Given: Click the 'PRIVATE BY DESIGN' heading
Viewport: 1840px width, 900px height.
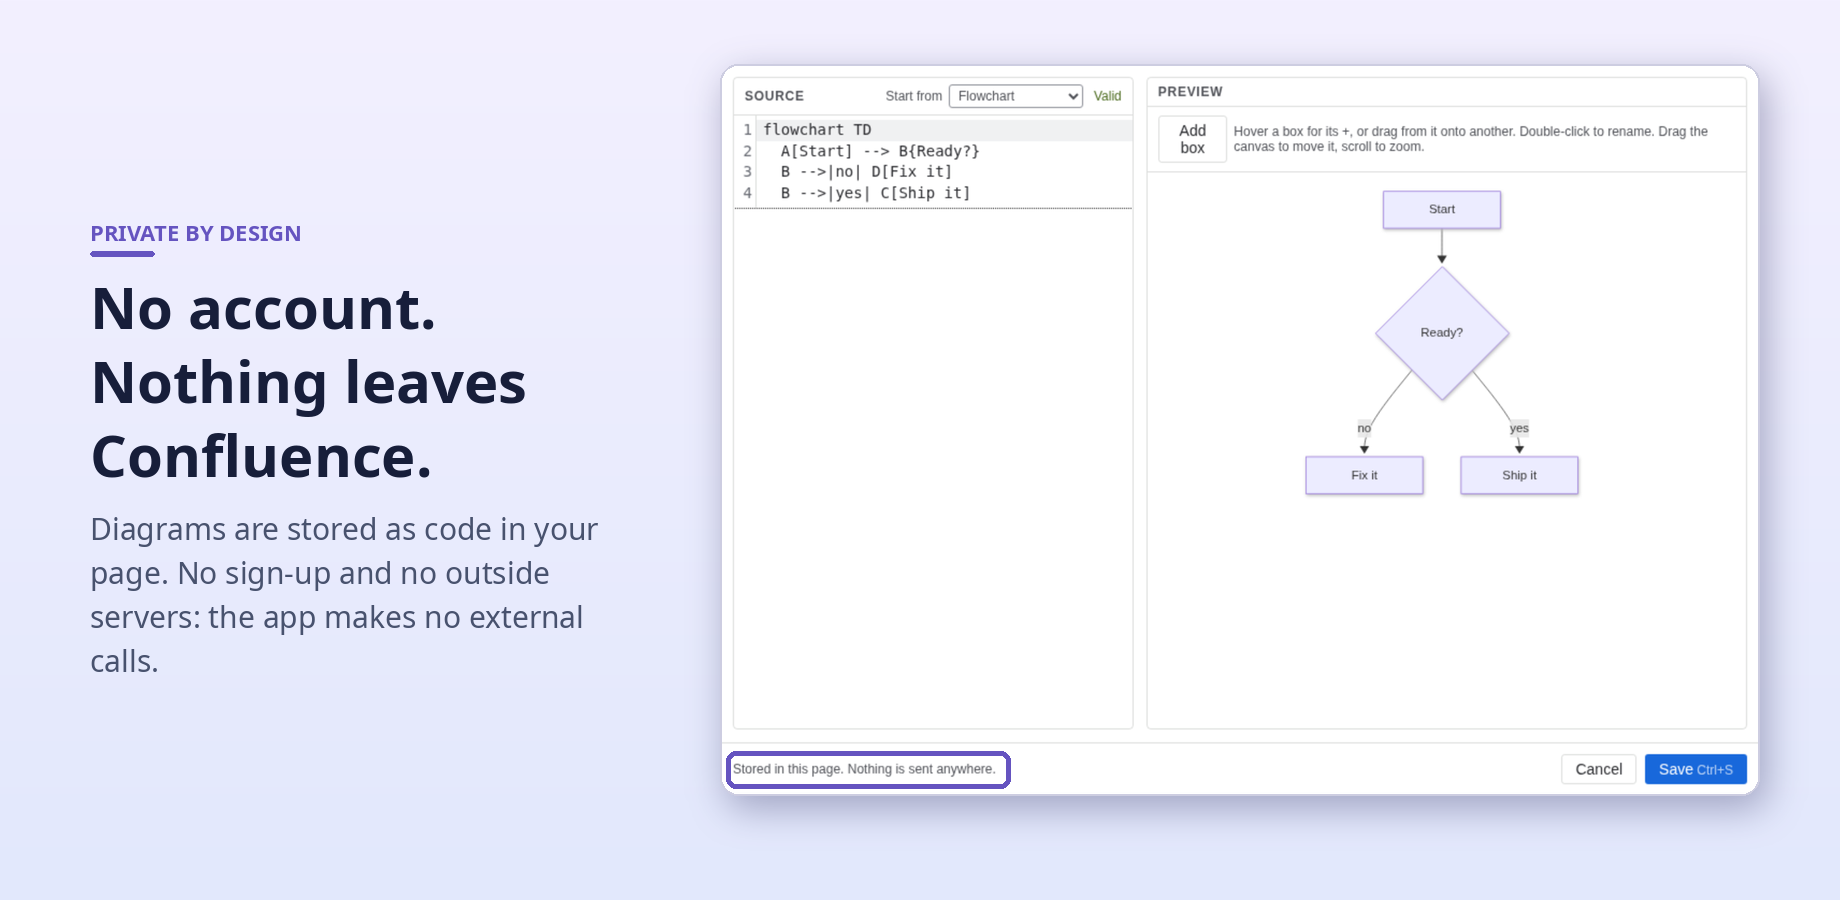Looking at the screenshot, I should (x=196, y=234).
